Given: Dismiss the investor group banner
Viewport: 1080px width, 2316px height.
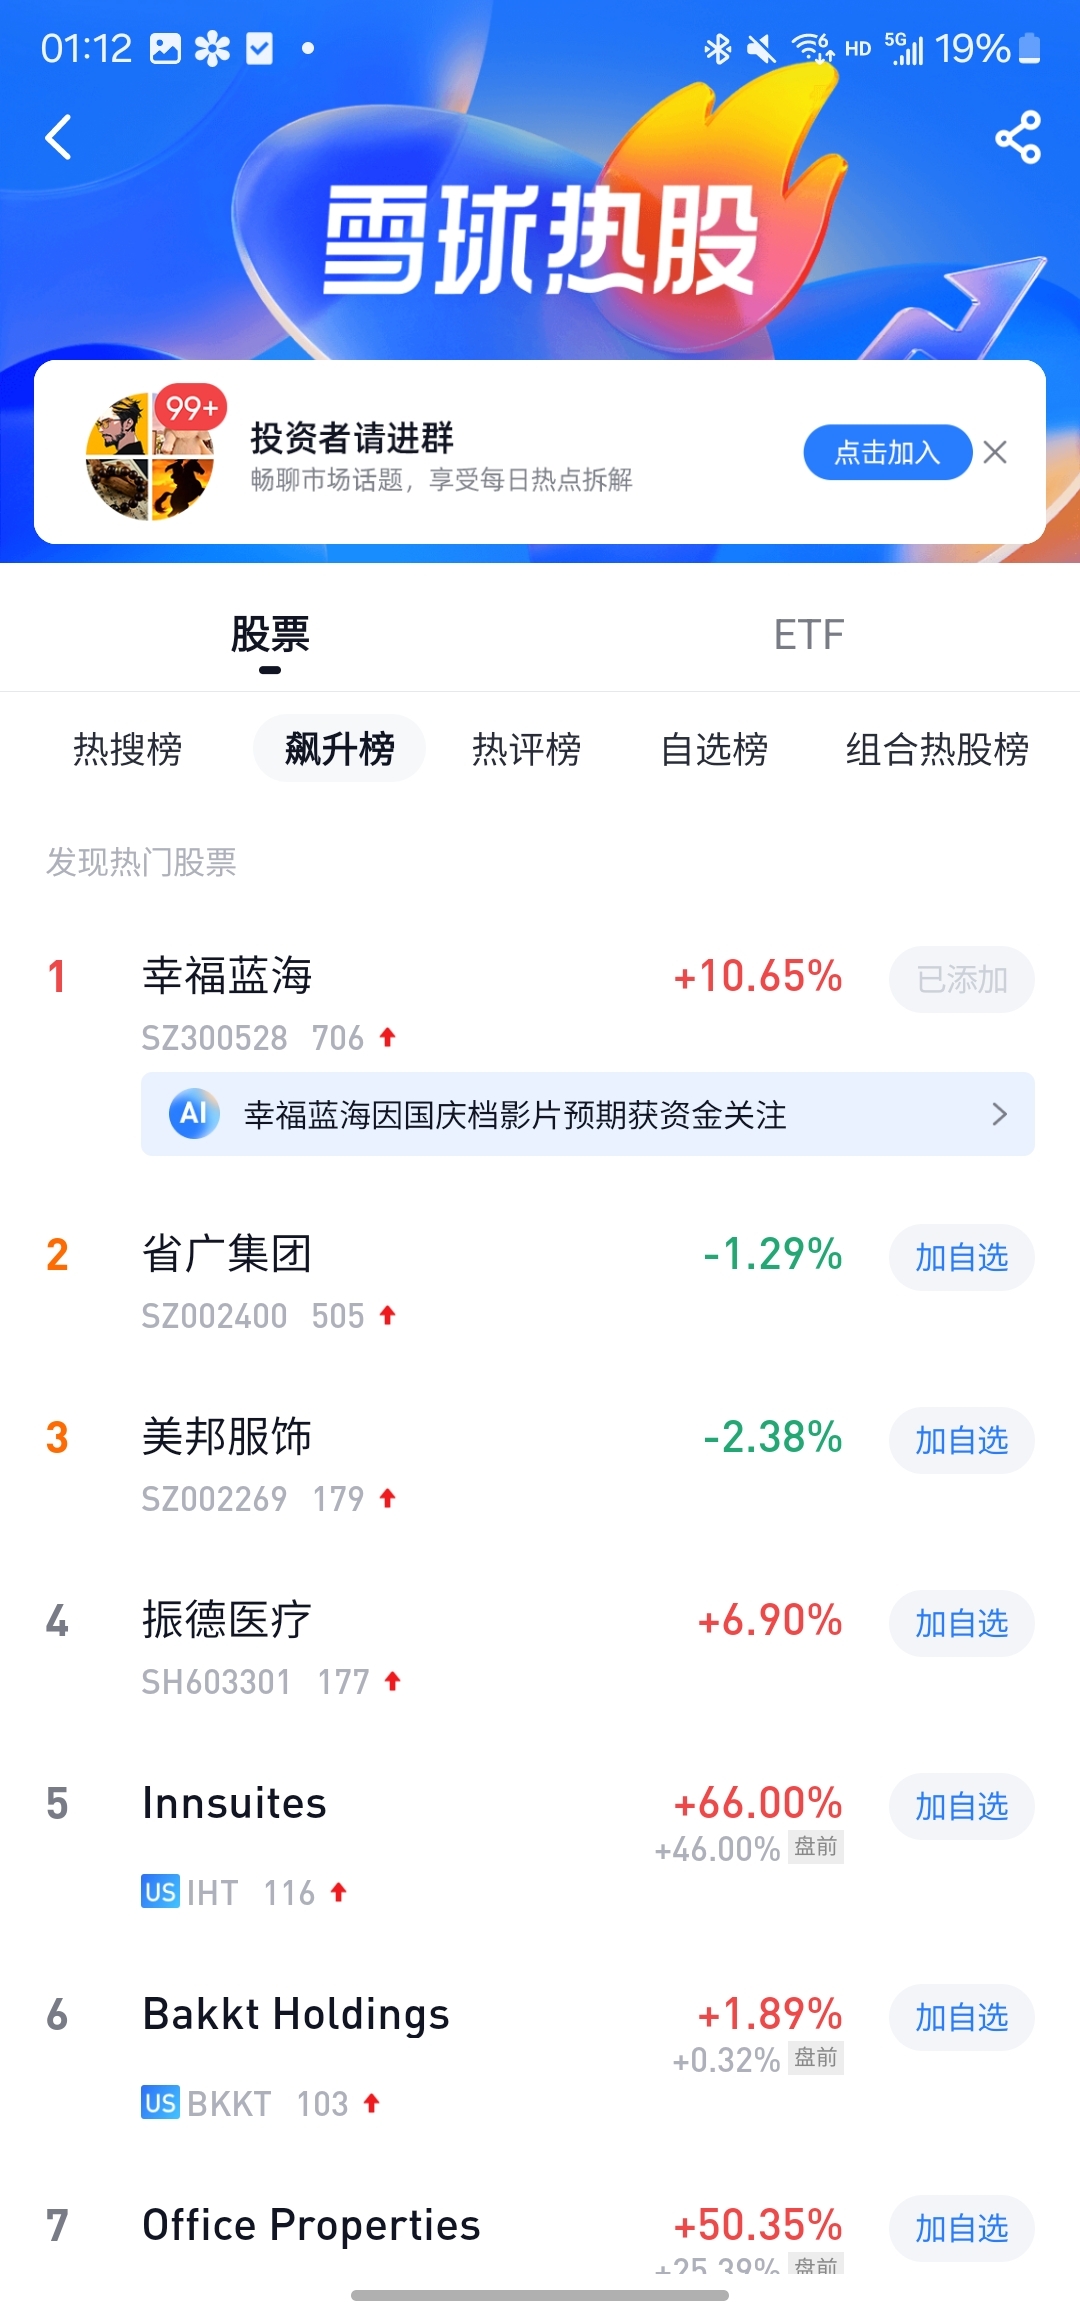Looking at the screenshot, I should [x=995, y=452].
